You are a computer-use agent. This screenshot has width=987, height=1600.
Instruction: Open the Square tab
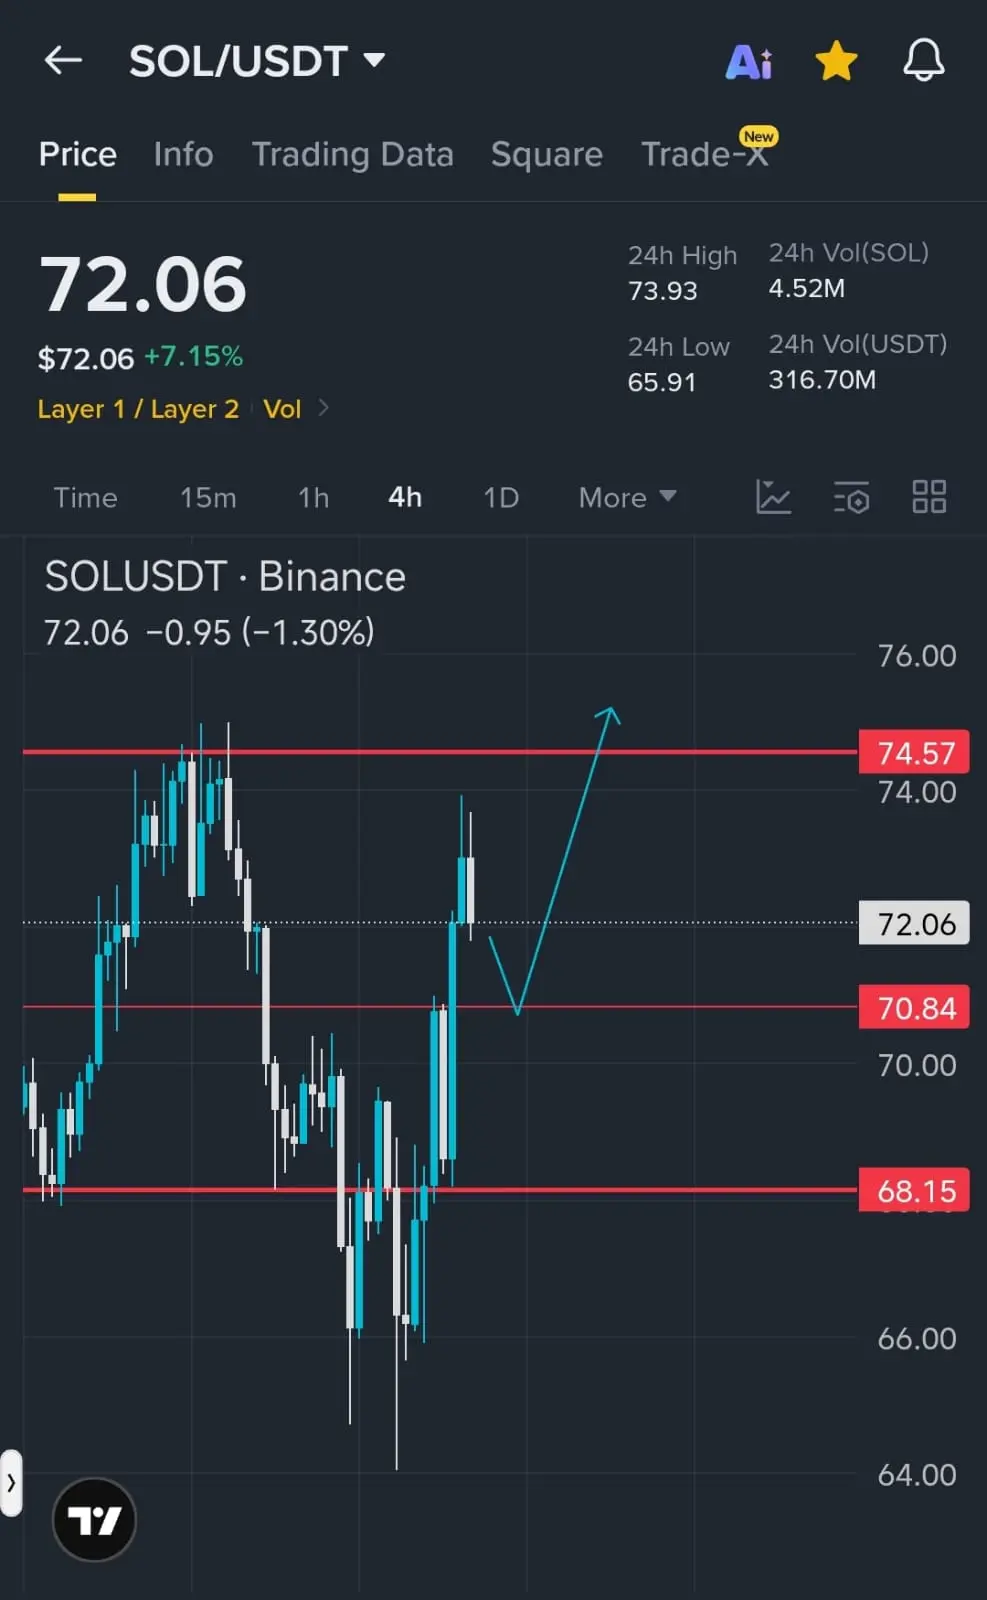click(547, 154)
